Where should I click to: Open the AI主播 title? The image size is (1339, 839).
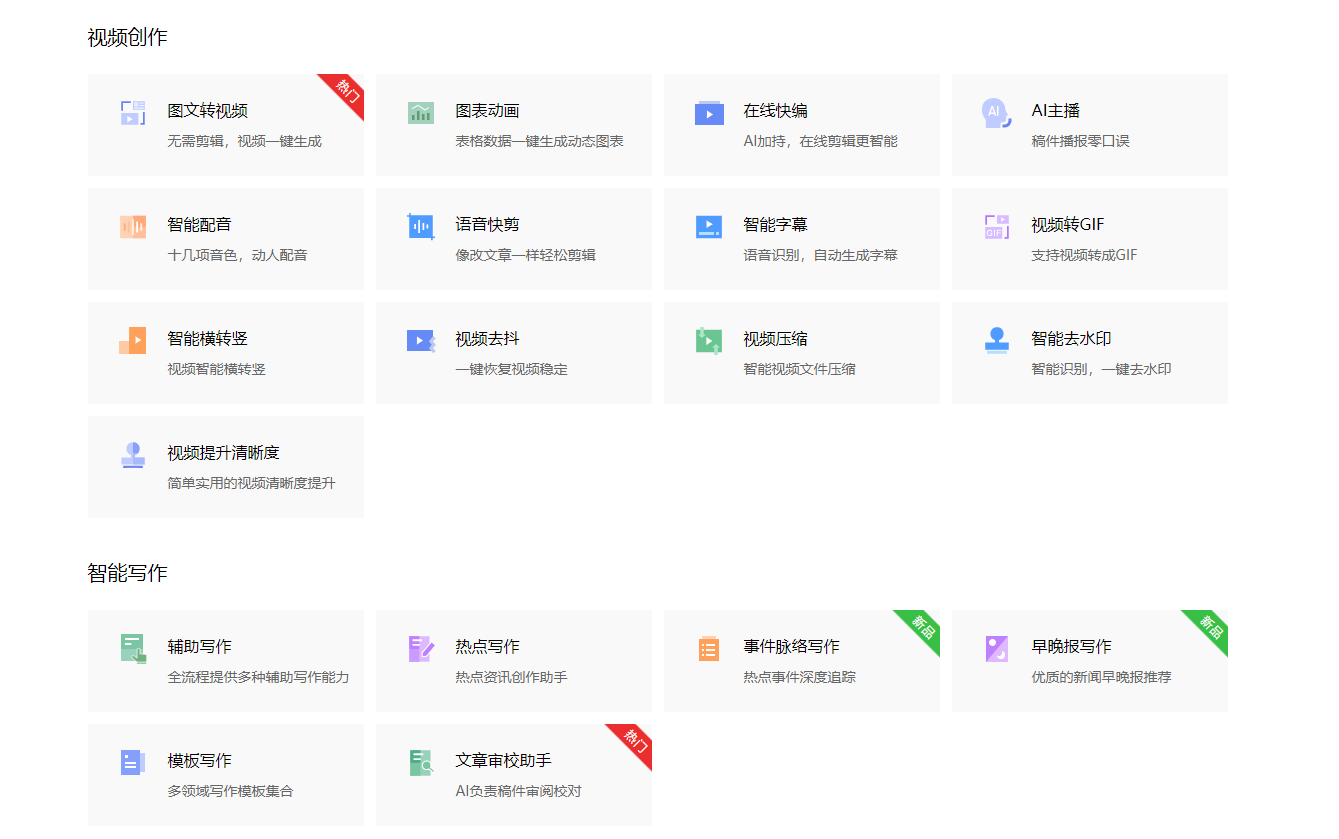(x=1056, y=111)
